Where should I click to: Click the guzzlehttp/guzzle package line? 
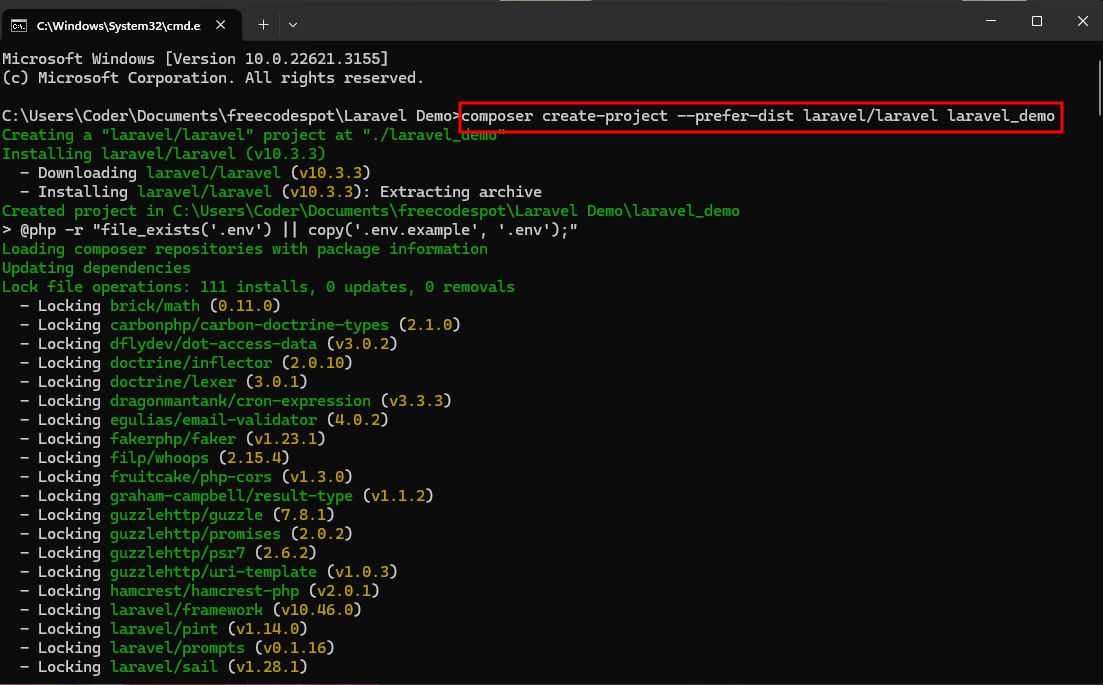tap(177, 515)
